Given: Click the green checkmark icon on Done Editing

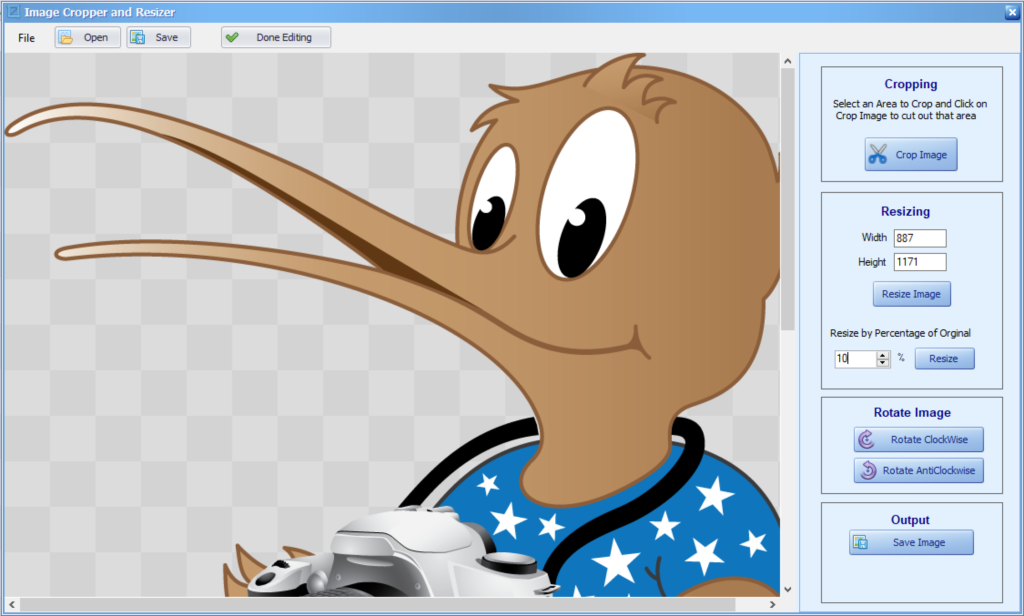Looking at the screenshot, I should [x=232, y=37].
